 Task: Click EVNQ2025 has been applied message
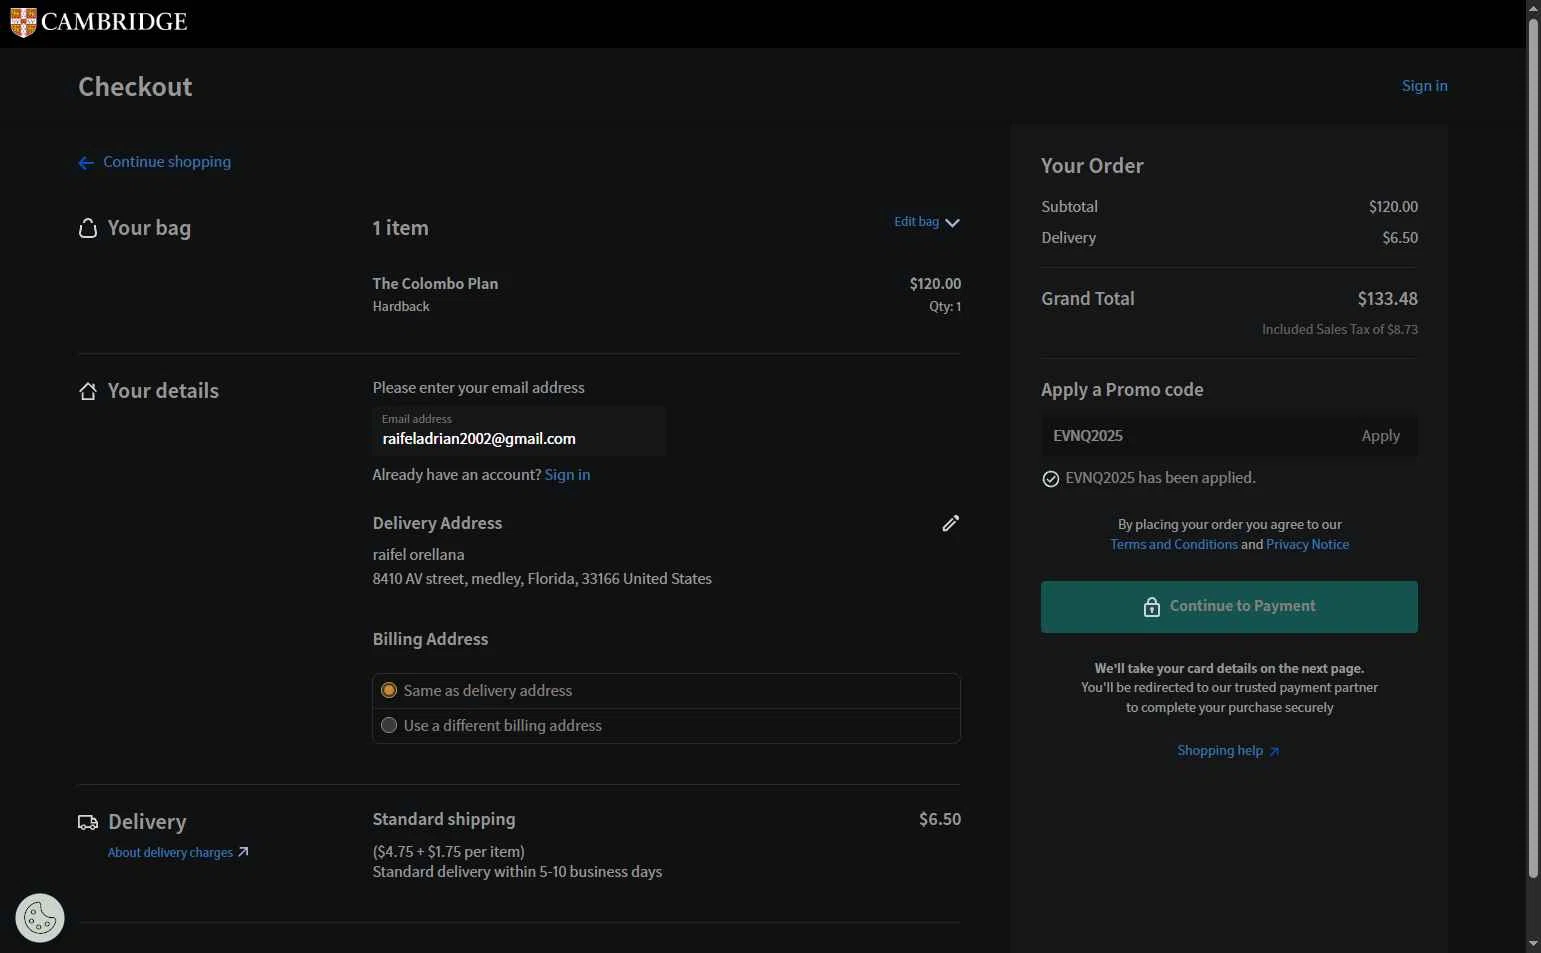1160,478
